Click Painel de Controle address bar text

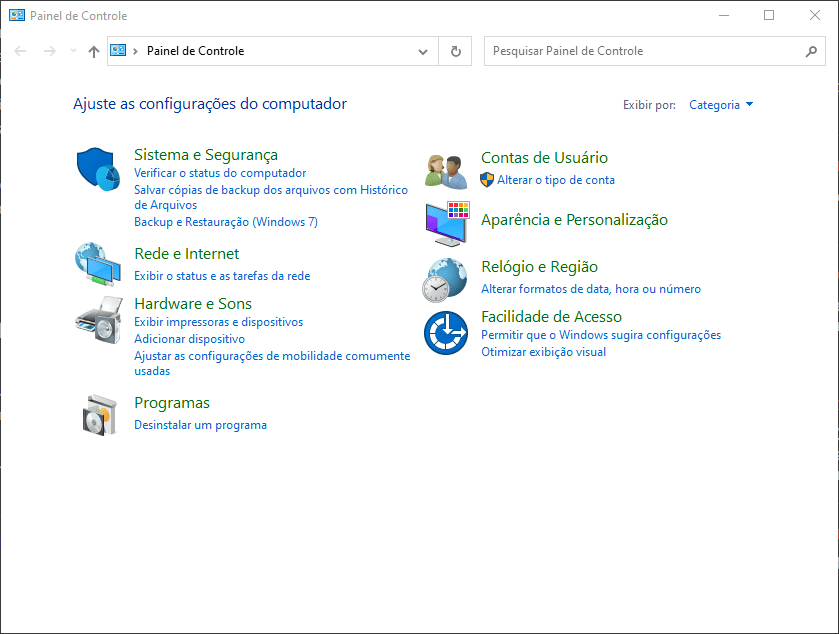pos(195,51)
